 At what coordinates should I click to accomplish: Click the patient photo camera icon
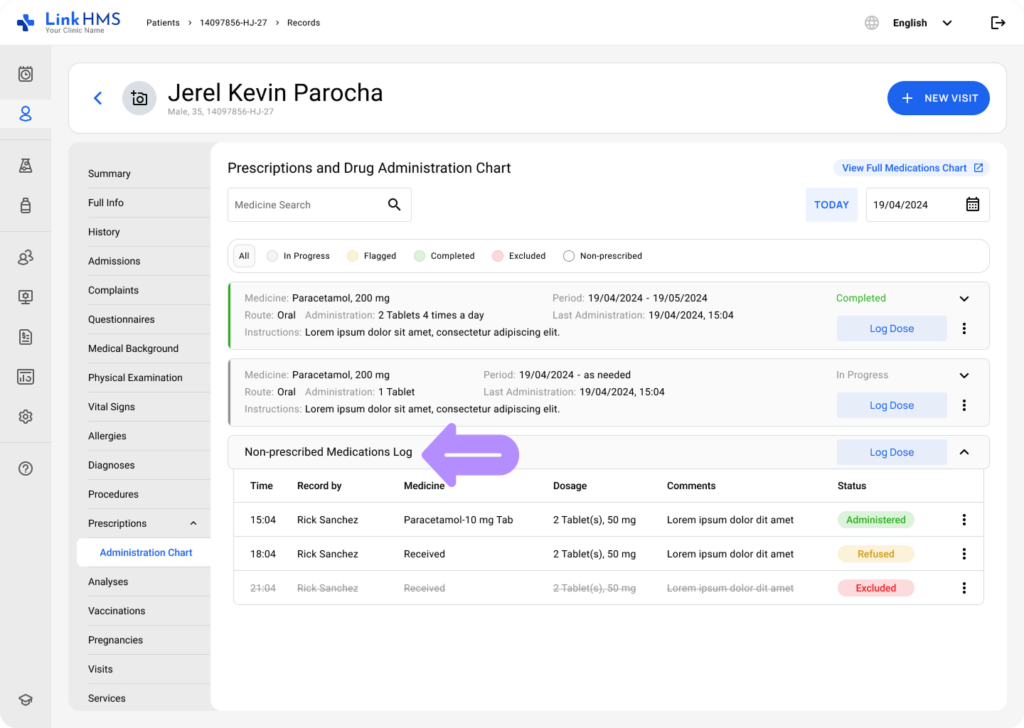pyautogui.click(x=139, y=98)
